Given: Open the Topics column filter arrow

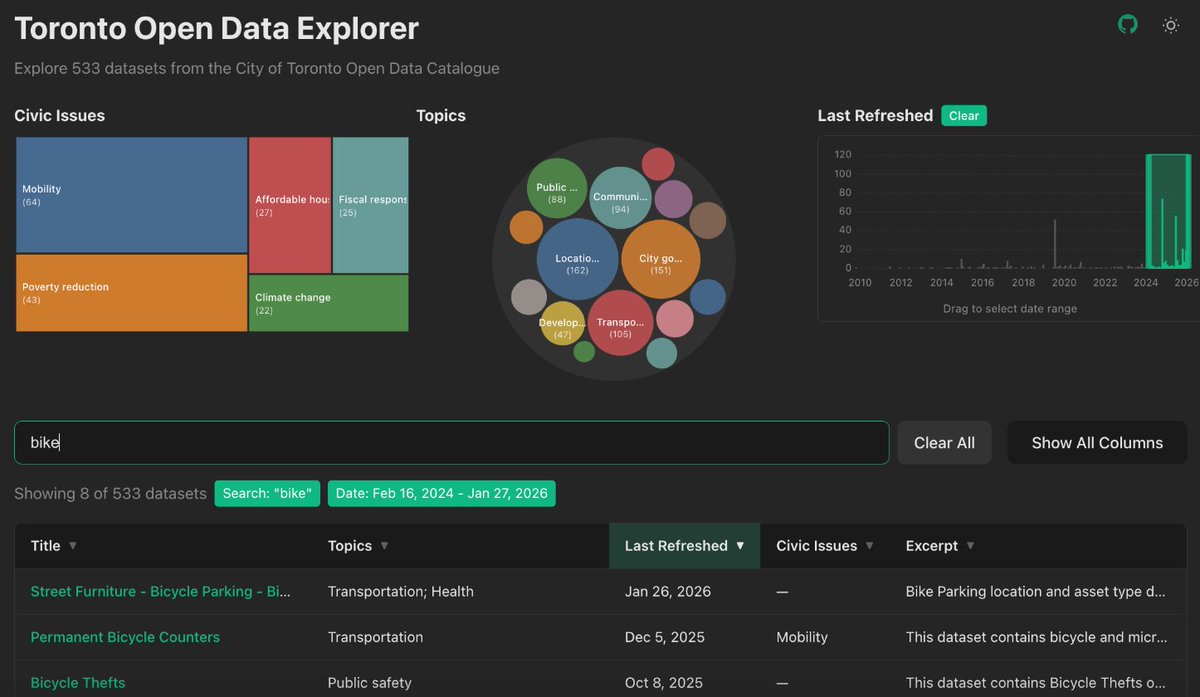Looking at the screenshot, I should click(384, 546).
